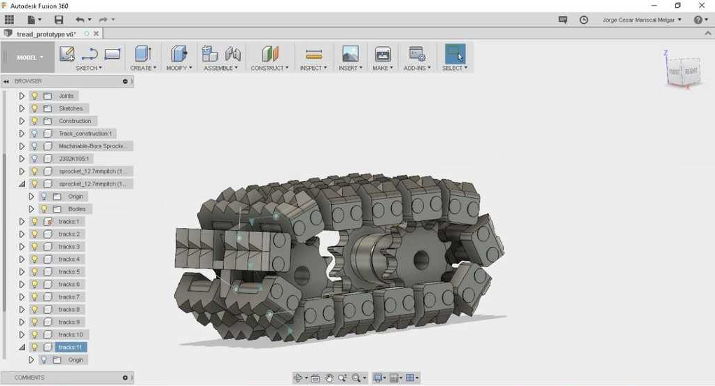
Task: Select the tracks:10 tree item
Action: 71,335
